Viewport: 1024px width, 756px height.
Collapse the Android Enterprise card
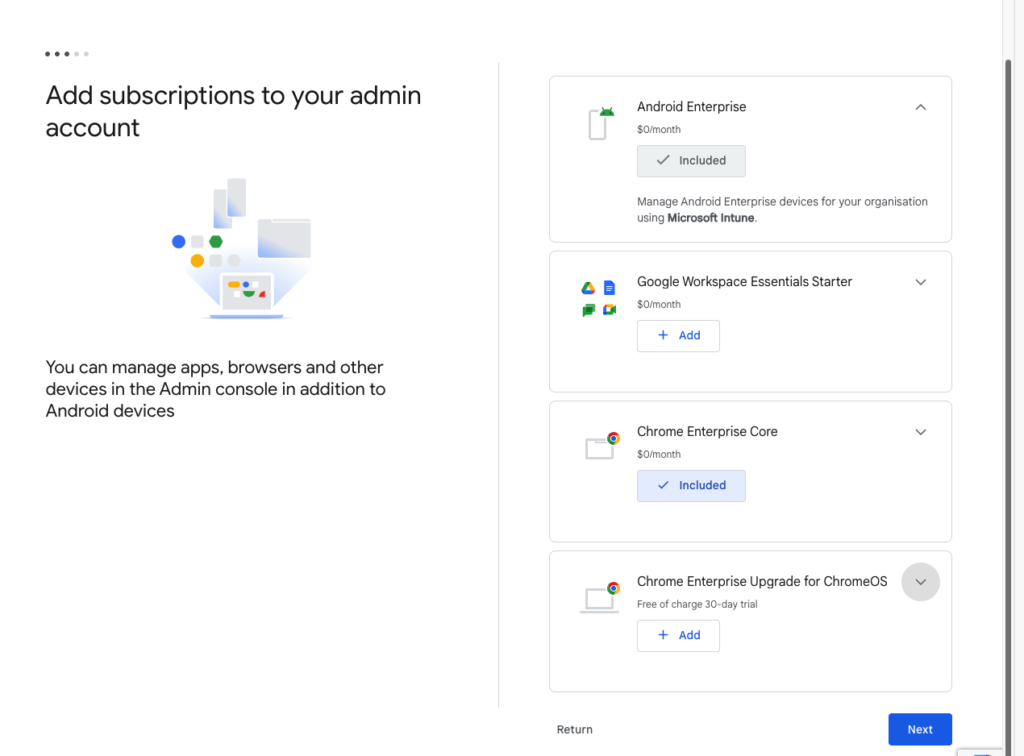coord(920,107)
